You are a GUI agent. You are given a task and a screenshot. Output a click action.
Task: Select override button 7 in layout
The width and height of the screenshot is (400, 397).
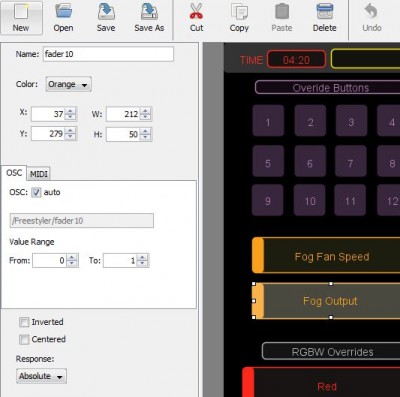pyautogui.click(x=351, y=161)
